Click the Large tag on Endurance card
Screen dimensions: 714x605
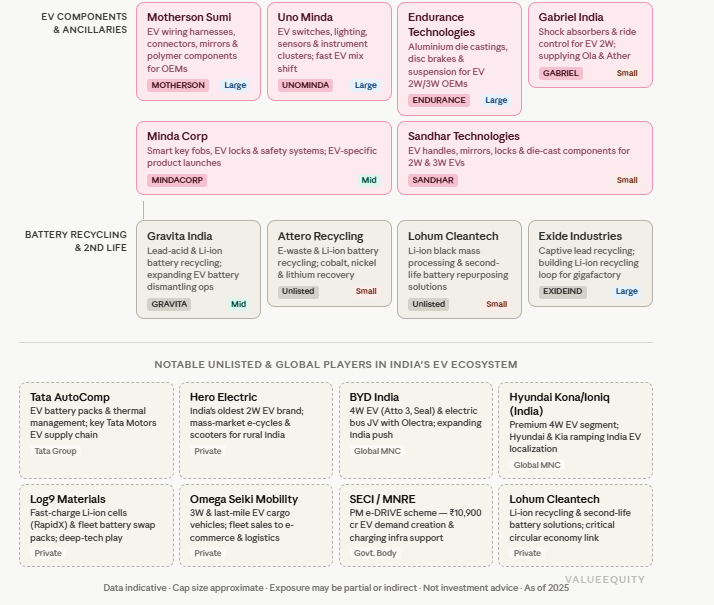pyautogui.click(x=496, y=100)
